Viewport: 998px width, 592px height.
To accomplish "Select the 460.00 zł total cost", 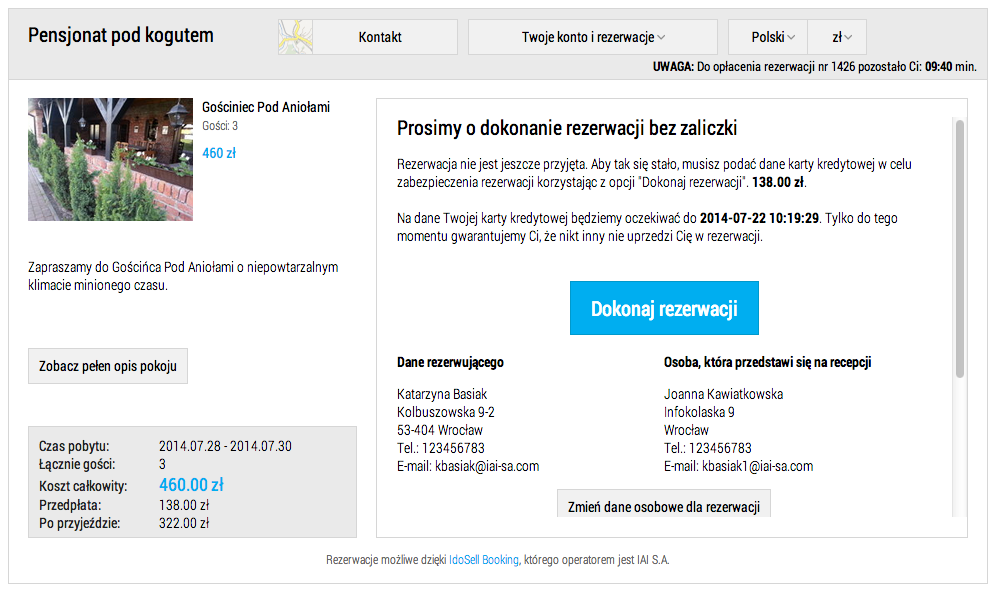I will (191, 485).
